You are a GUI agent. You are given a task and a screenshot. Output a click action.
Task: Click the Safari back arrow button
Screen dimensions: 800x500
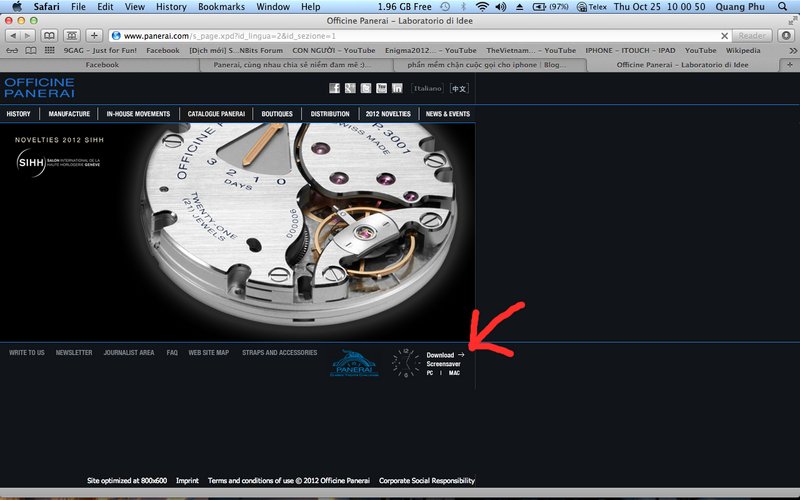click(13, 35)
